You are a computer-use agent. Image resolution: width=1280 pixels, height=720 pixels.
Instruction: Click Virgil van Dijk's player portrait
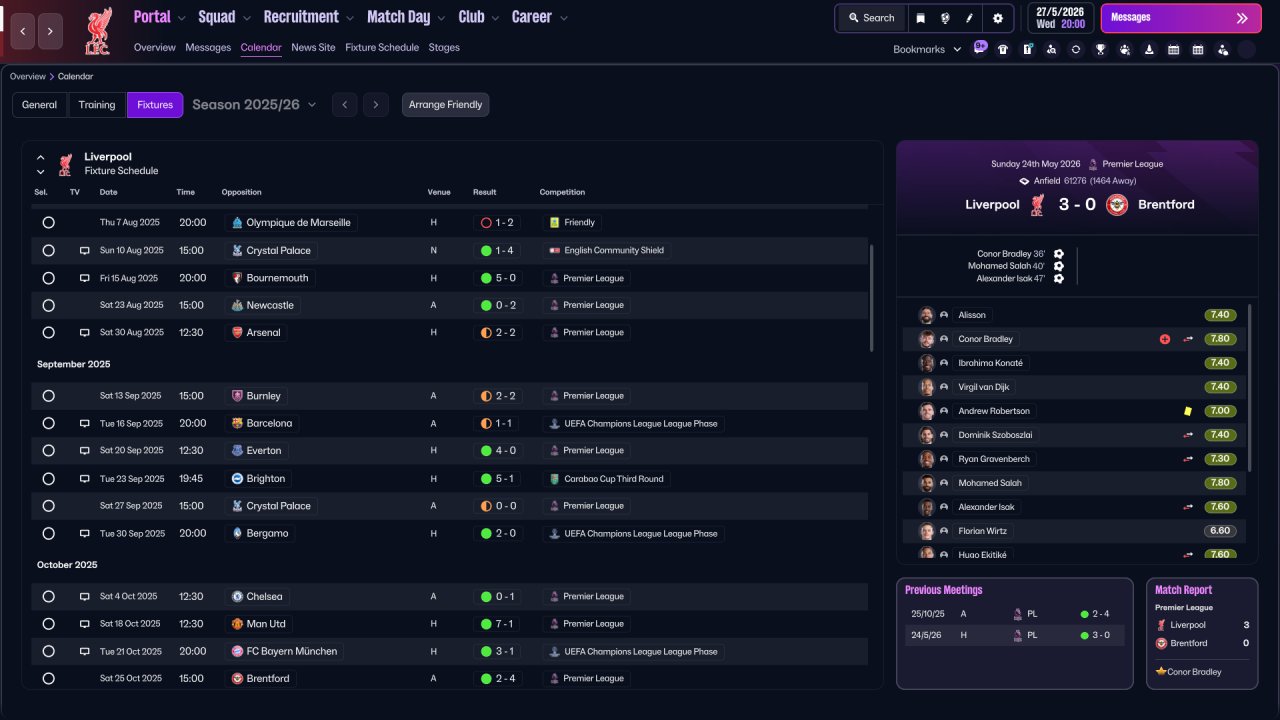pos(927,387)
